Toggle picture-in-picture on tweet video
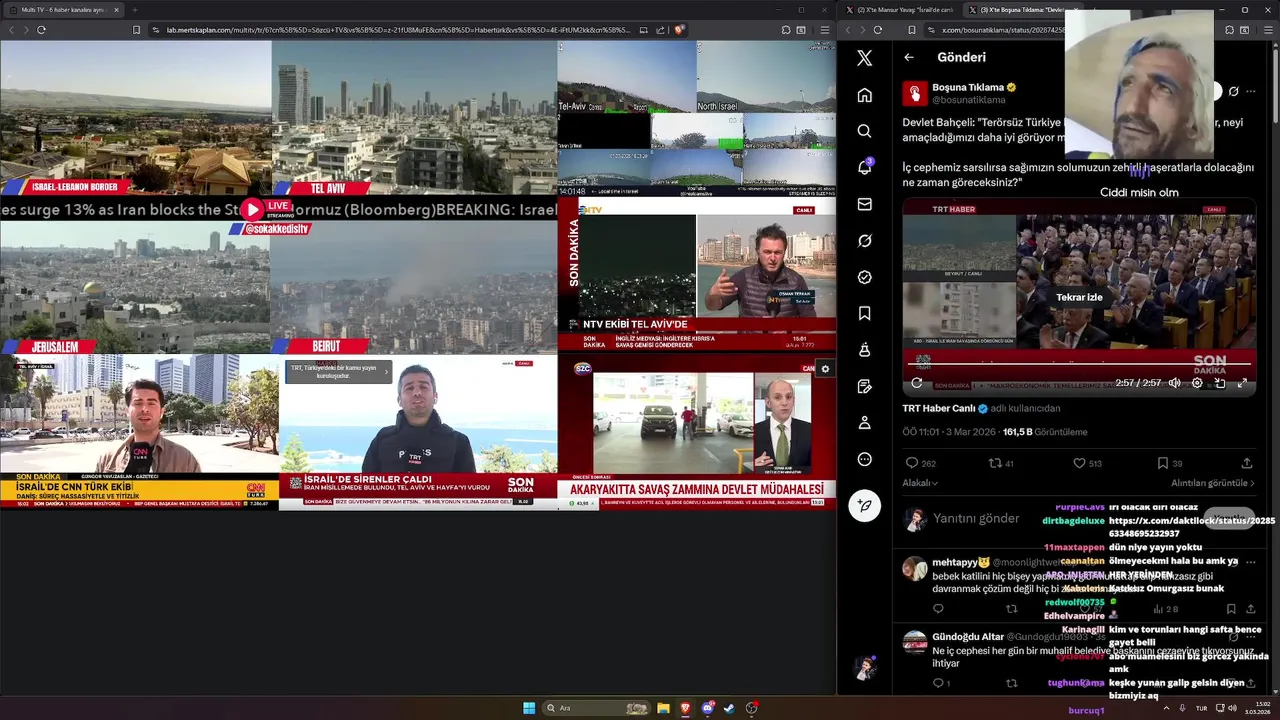The height and width of the screenshot is (720, 1280). [x=1220, y=383]
